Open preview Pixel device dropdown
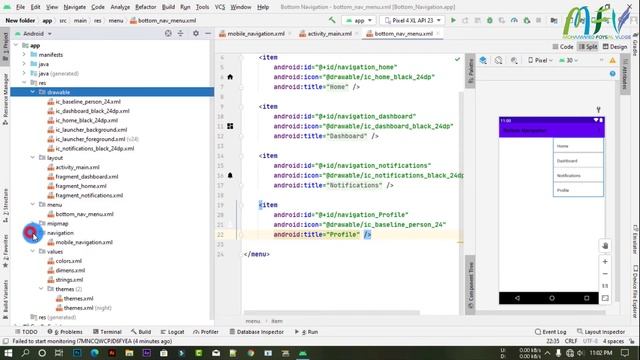 click(x=540, y=60)
